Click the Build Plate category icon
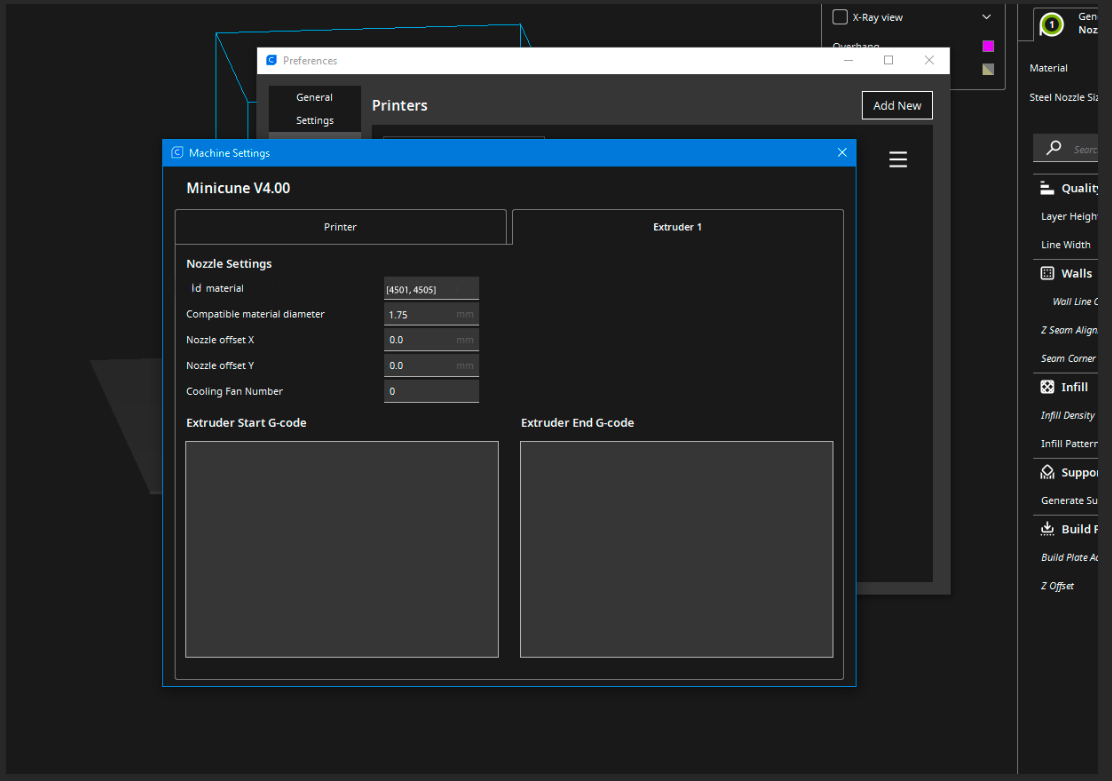Screen dimensions: 1112x781 point(1047,528)
